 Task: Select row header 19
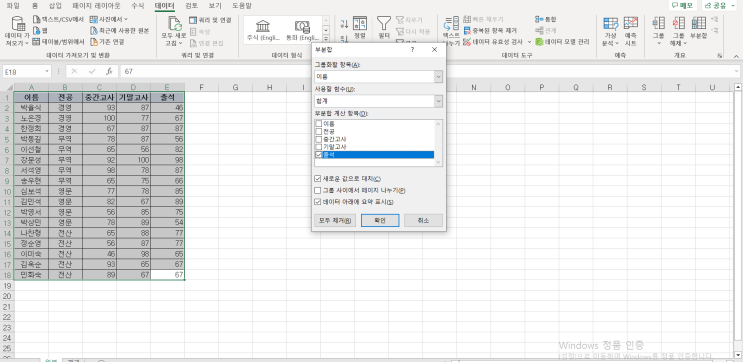point(7,286)
